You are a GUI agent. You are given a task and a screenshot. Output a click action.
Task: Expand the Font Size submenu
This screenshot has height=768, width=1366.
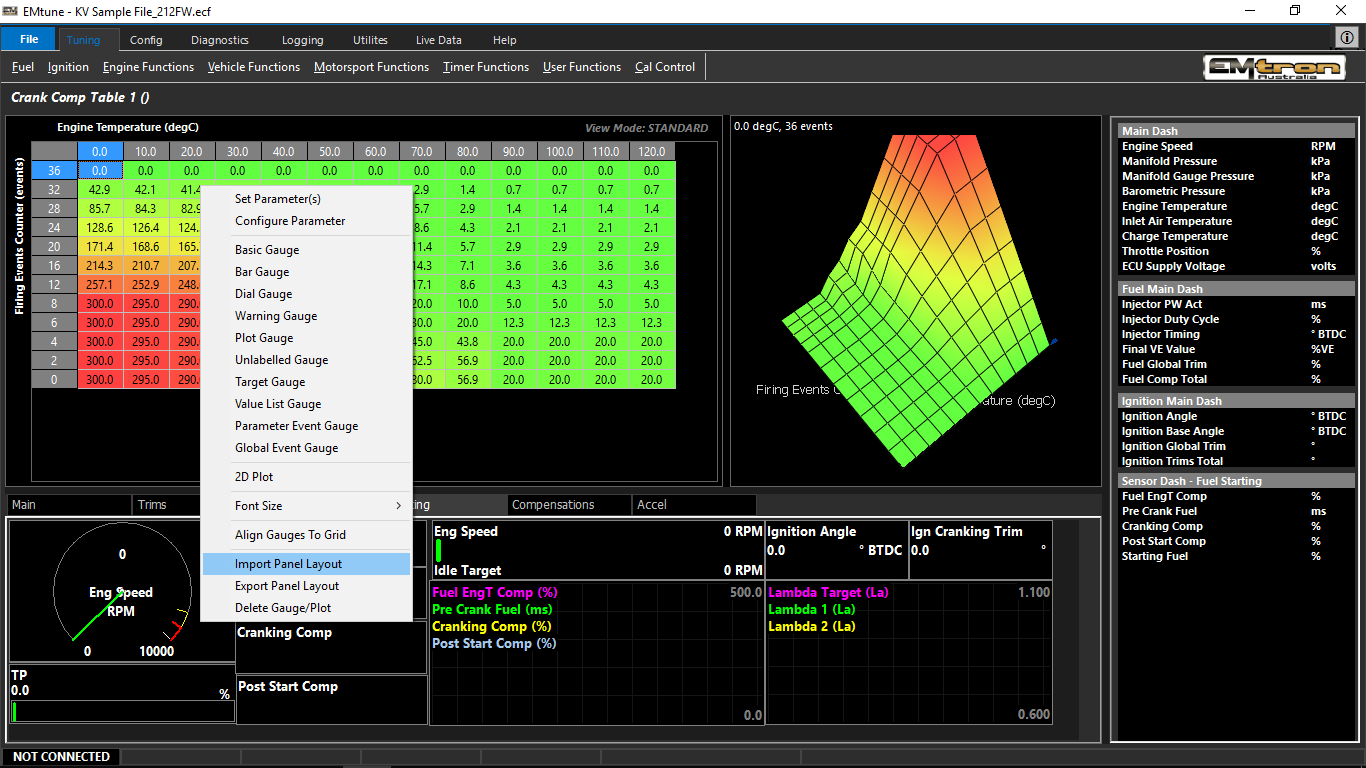coord(307,506)
